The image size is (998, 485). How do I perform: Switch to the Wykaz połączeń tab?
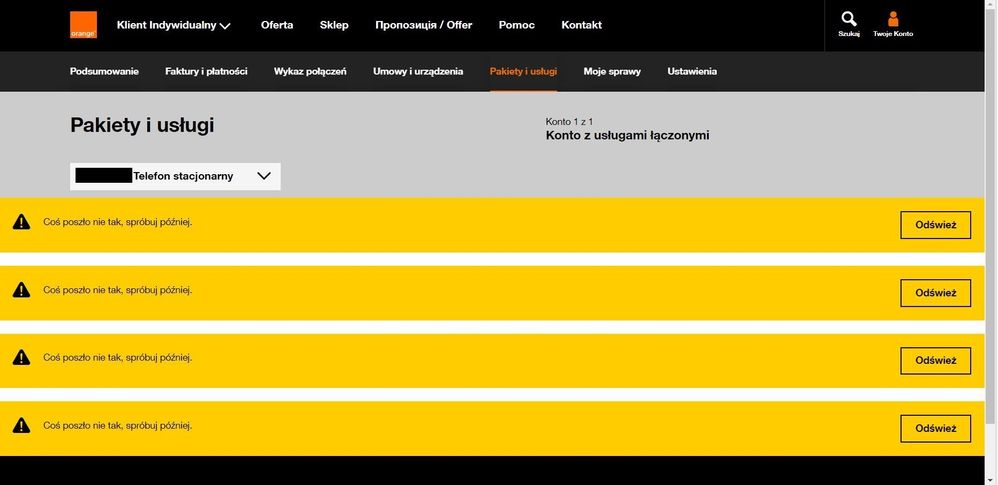coord(310,71)
